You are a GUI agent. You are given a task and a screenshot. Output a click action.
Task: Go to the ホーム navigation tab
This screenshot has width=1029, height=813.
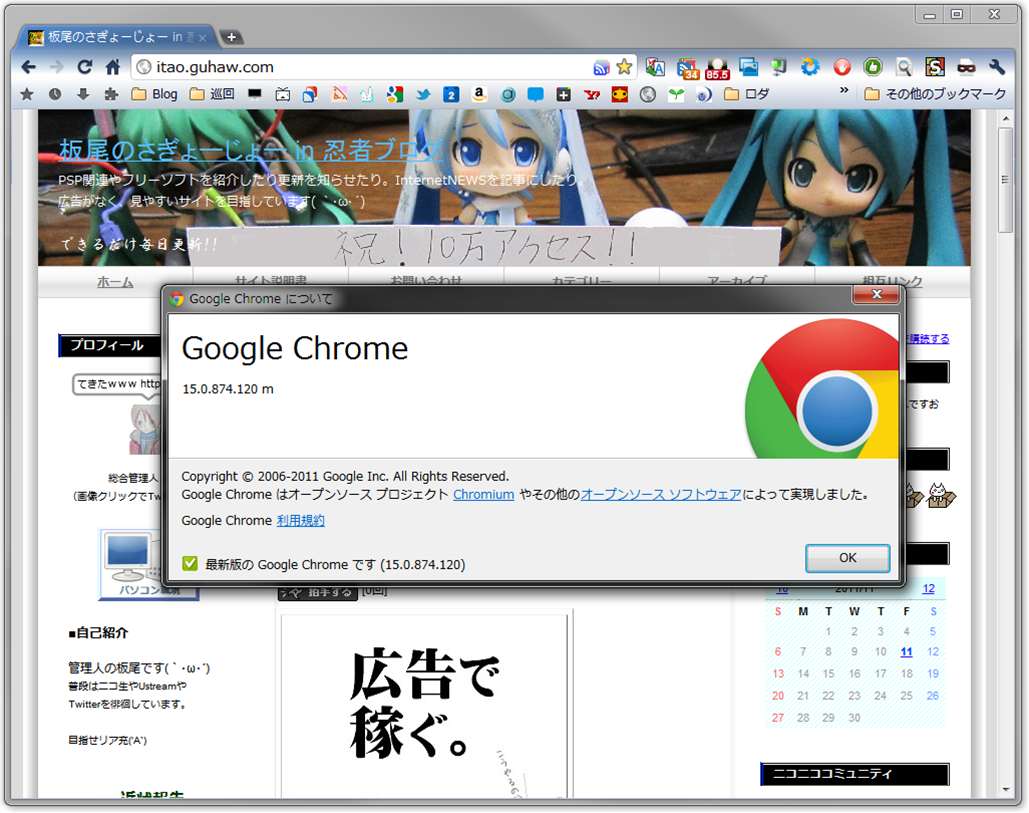click(x=115, y=282)
